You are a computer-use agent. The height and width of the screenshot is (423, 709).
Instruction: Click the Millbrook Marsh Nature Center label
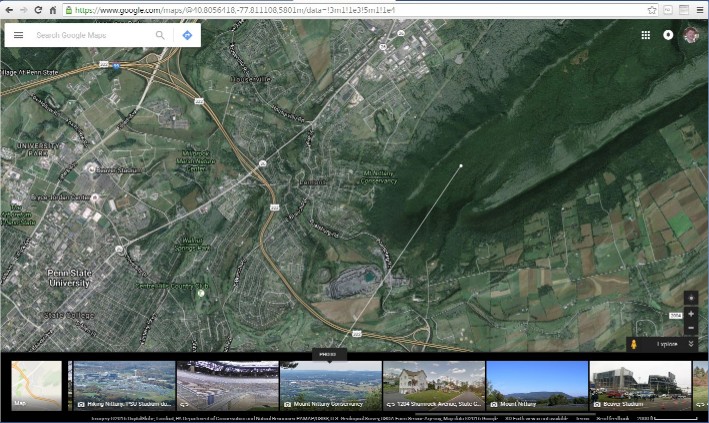(196, 161)
